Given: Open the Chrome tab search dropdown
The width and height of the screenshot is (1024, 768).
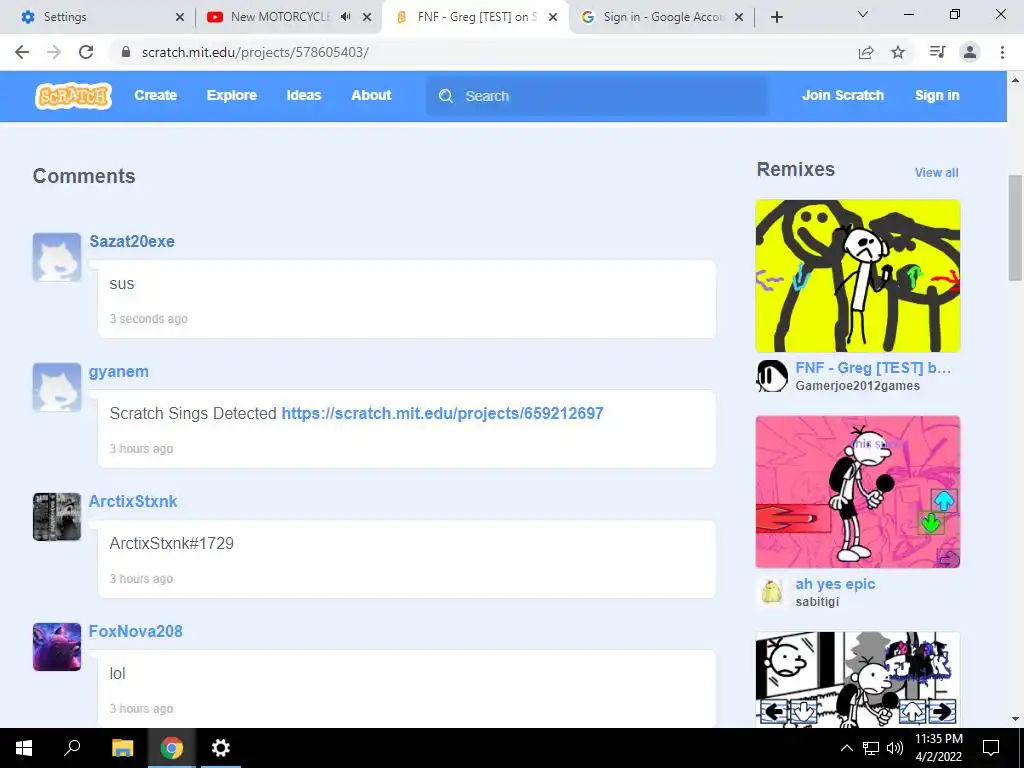Looking at the screenshot, I should [x=863, y=14].
